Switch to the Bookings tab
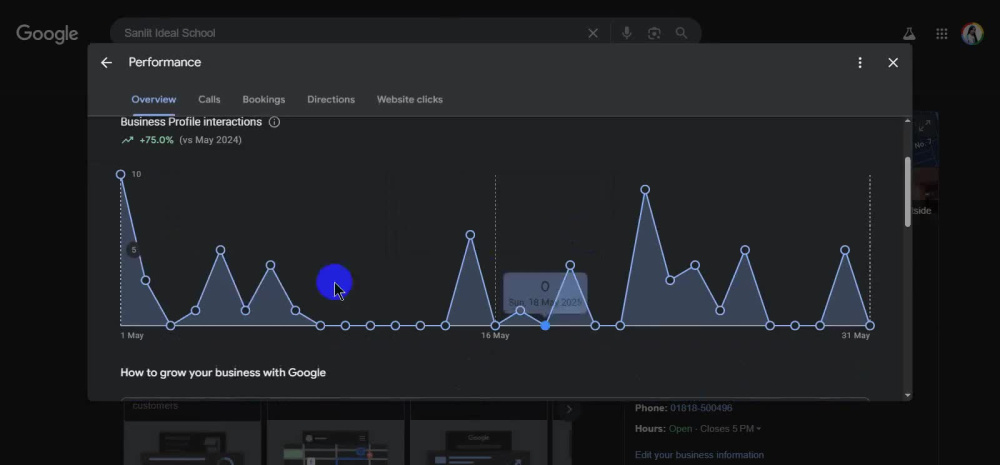Viewport: 1000px width, 465px height. 263,100
